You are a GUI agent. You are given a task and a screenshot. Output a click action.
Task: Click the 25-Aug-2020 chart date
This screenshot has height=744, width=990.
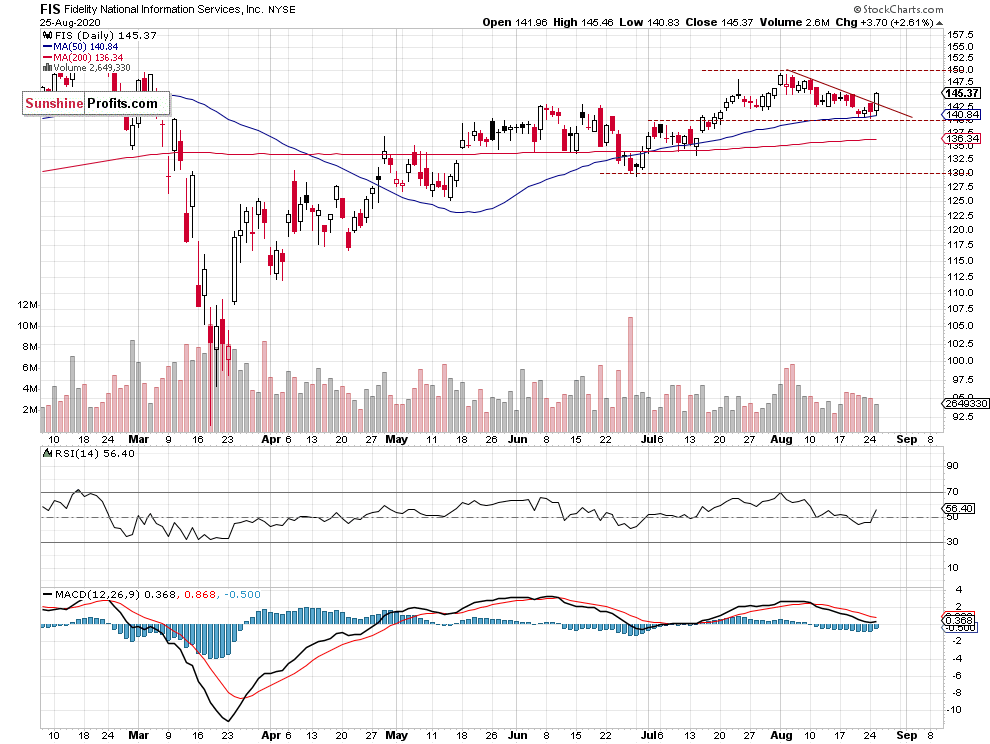pyautogui.click(x=69, y=22)
